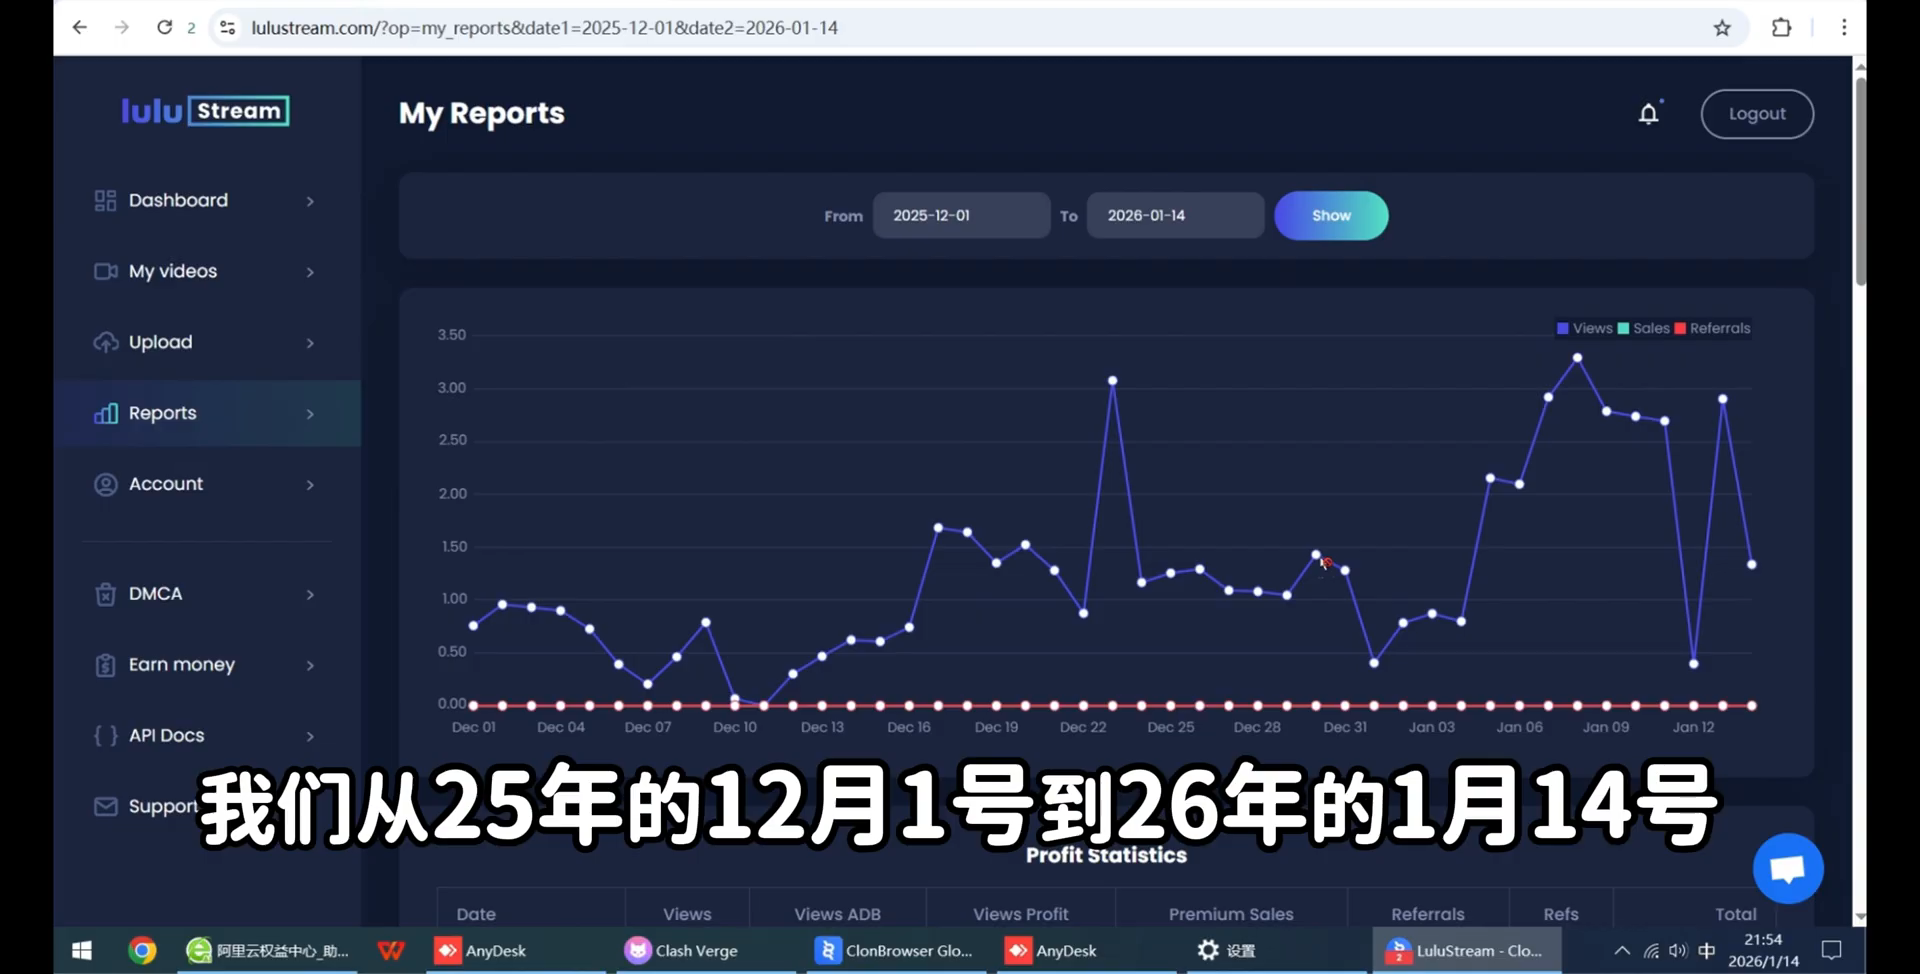This screenshot has height=974, width=1920.
Task: Reload the page
Action: coord(165,28)
